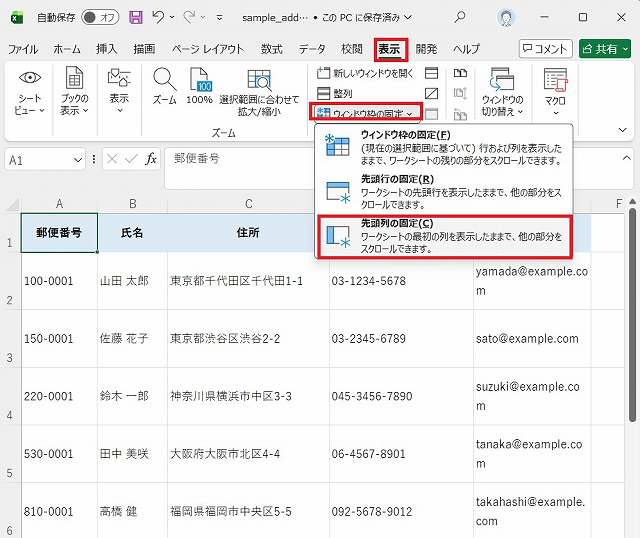Click the 100% zoom icon
Screen dimensions: 640x538
click(x=199, y=87)
